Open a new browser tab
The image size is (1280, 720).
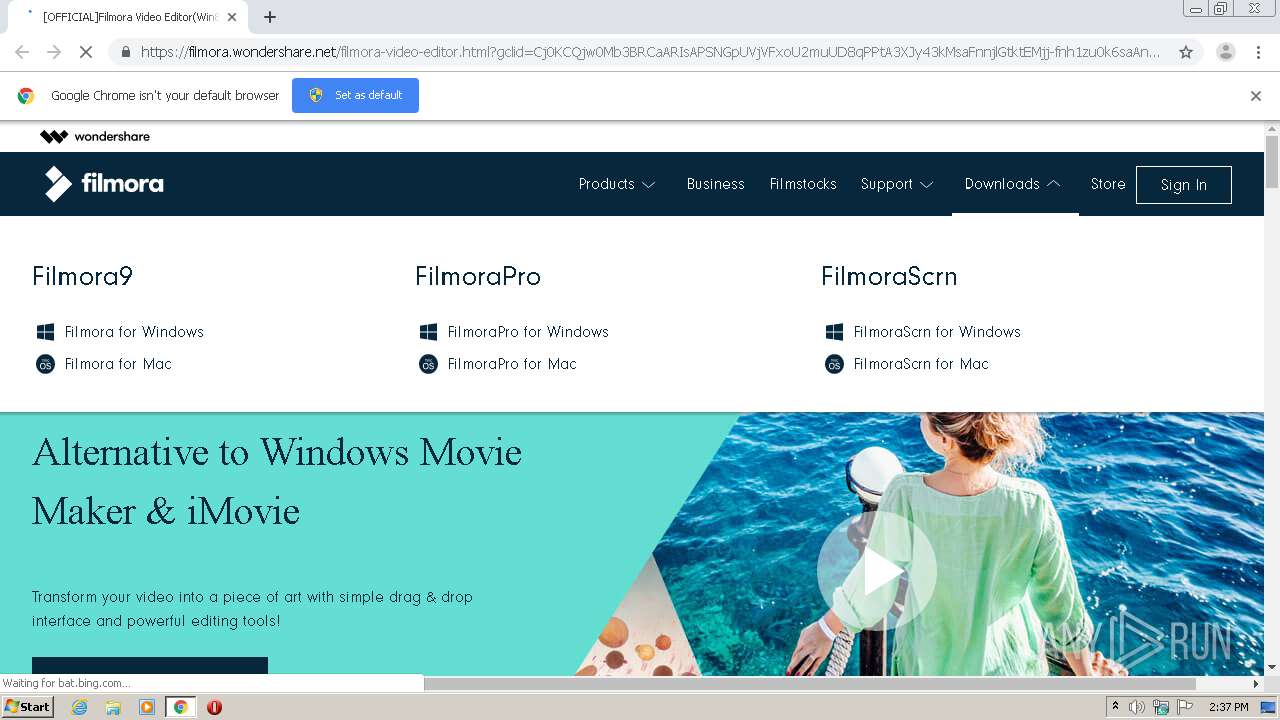point(270,17)
